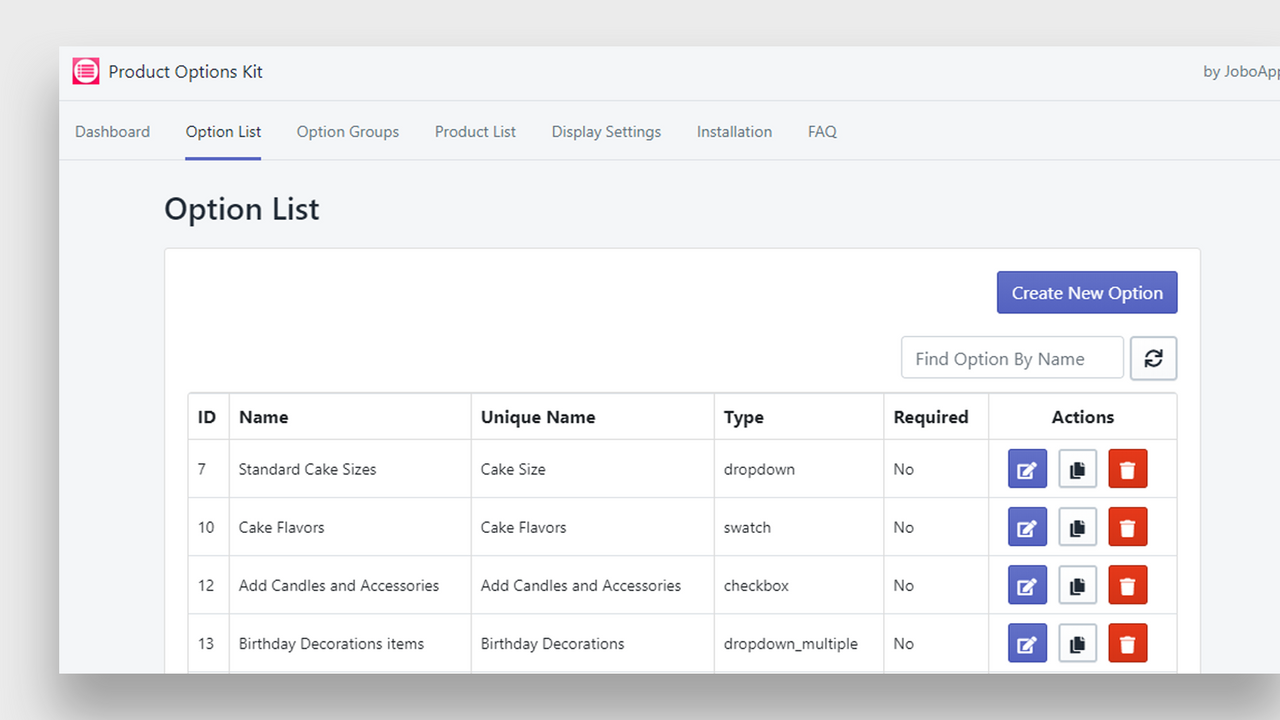Edit Birthday Decorations items option
The width and height of the screenshot is (1280, 720).
click(1027, 643)
